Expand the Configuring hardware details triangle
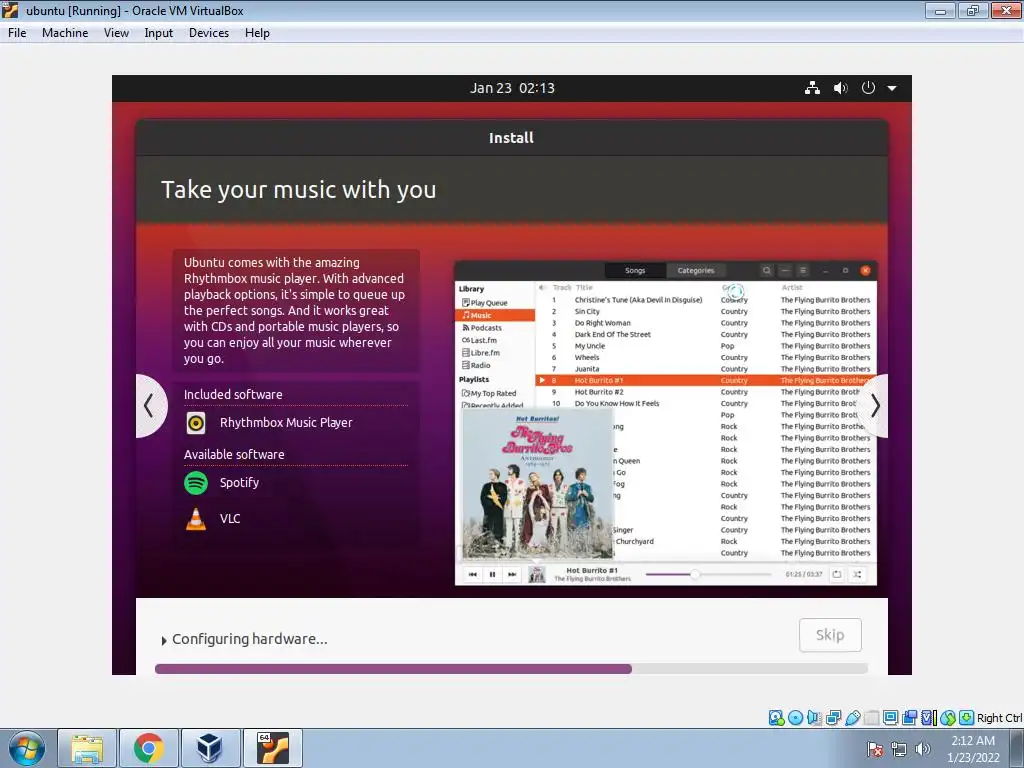This screenshot has height=768, width=1024. (x=164, y=641)
